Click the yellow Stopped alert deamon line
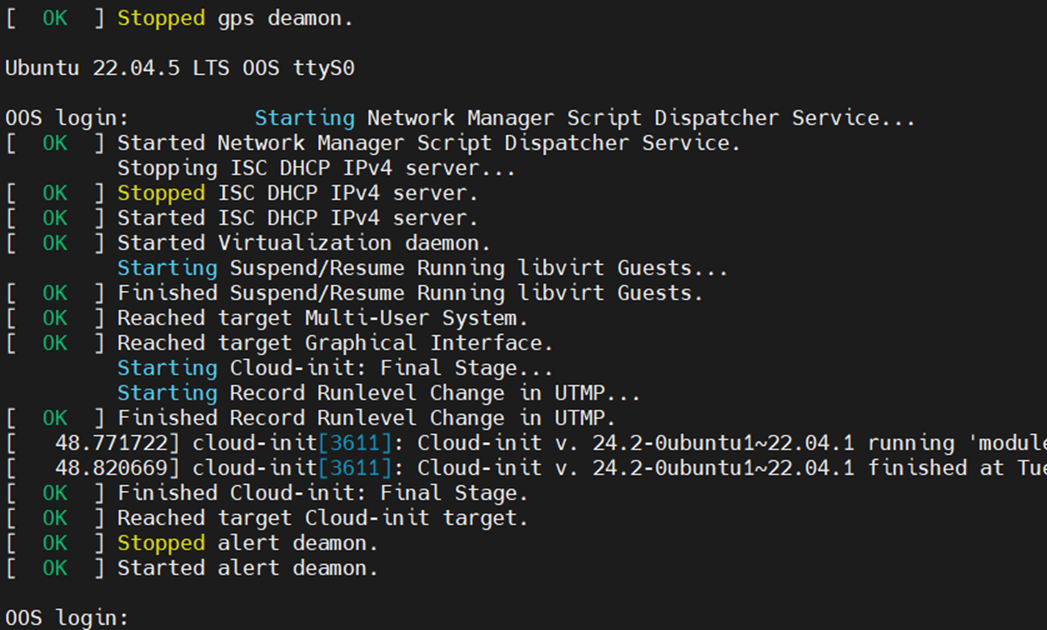The width and height of the screenshot is (1047, 630). click(192, 543)
